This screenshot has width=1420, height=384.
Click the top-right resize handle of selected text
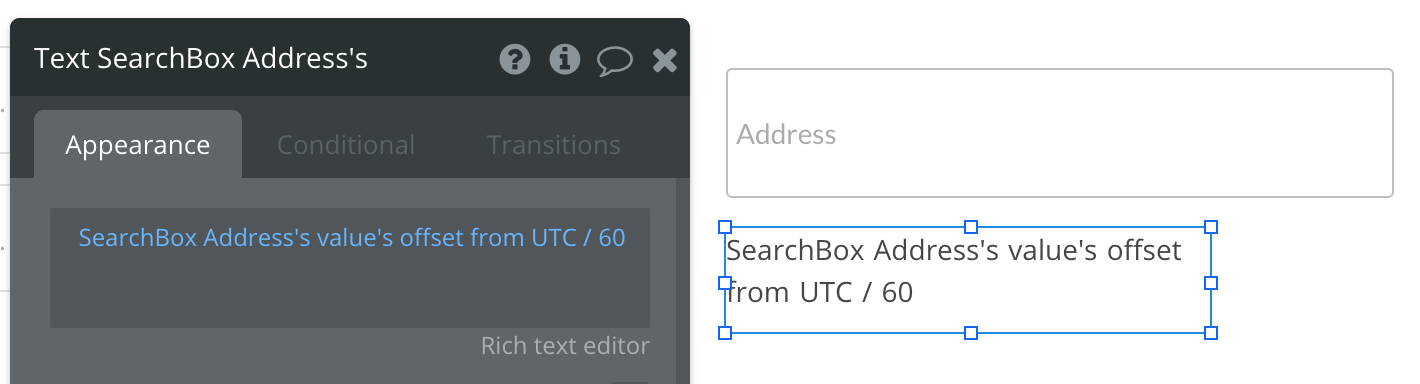1211,228
